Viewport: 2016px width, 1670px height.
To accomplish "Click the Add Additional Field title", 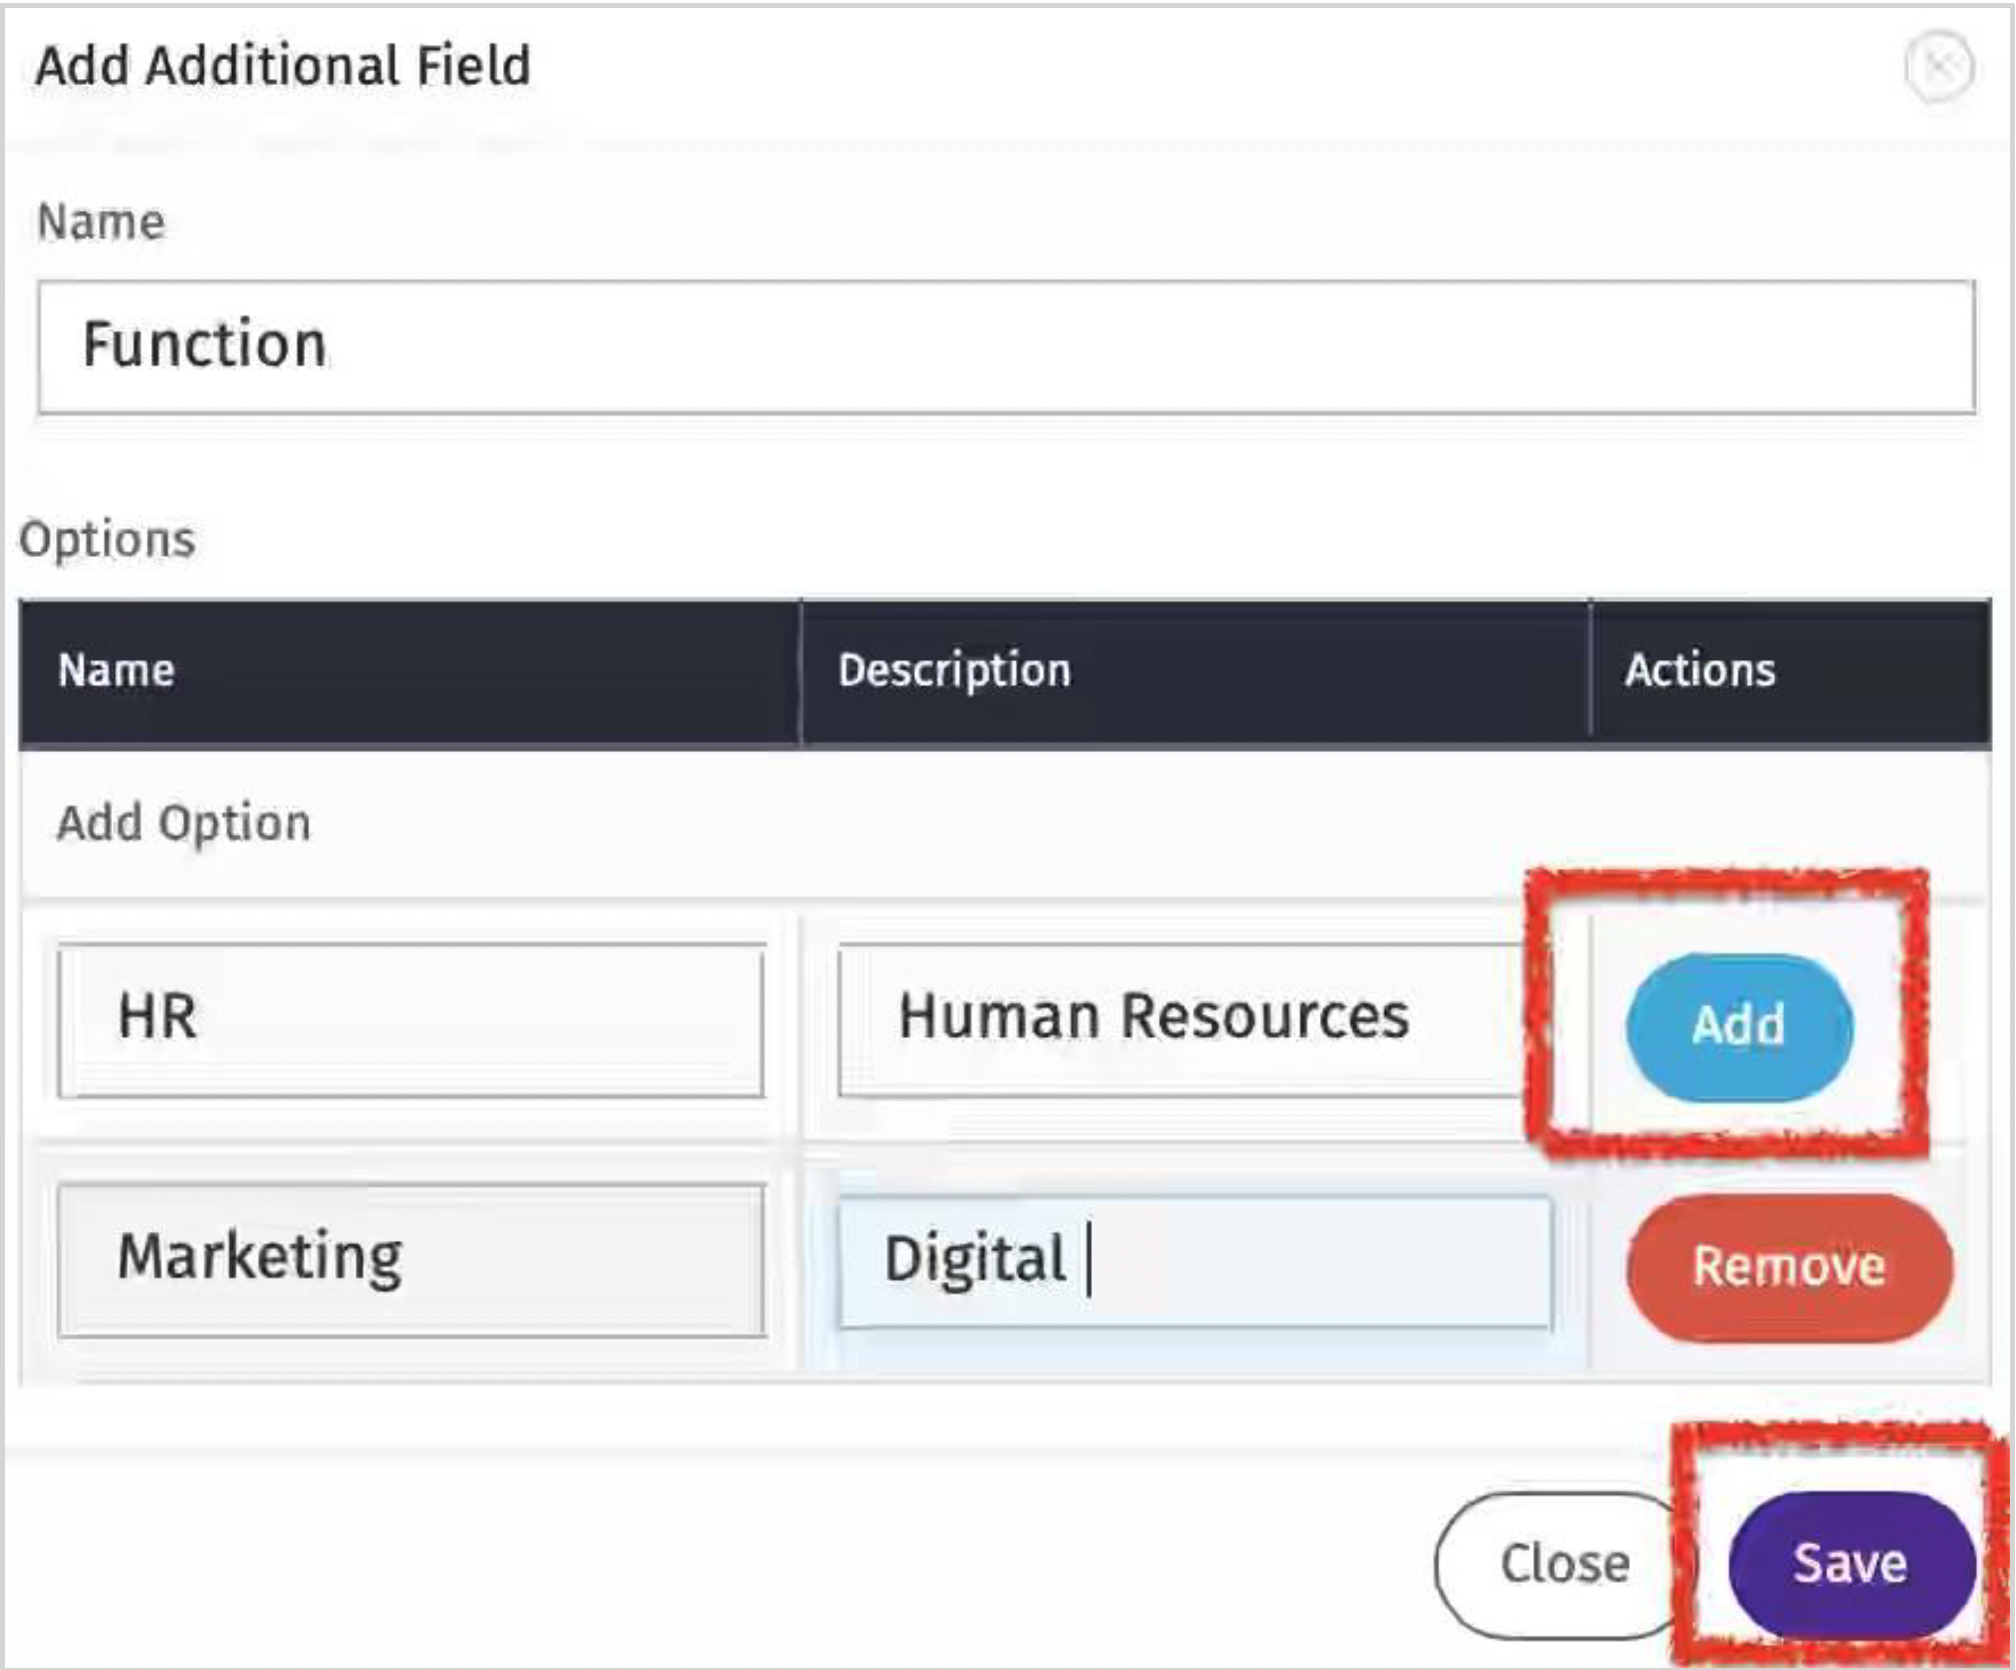I will coord(283,66).
